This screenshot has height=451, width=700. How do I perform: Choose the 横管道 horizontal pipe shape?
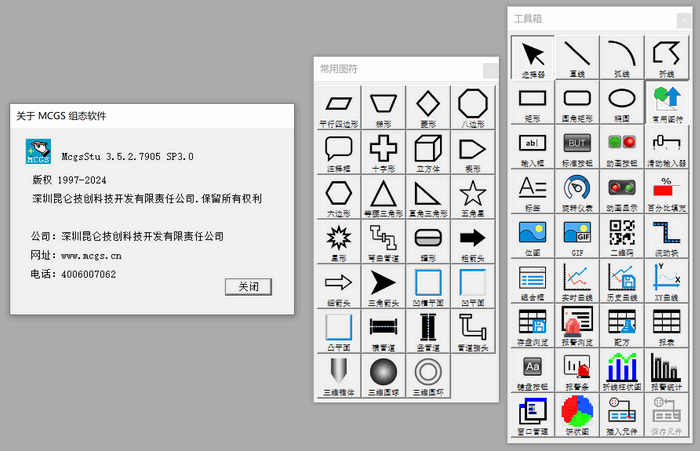(383, 331)
